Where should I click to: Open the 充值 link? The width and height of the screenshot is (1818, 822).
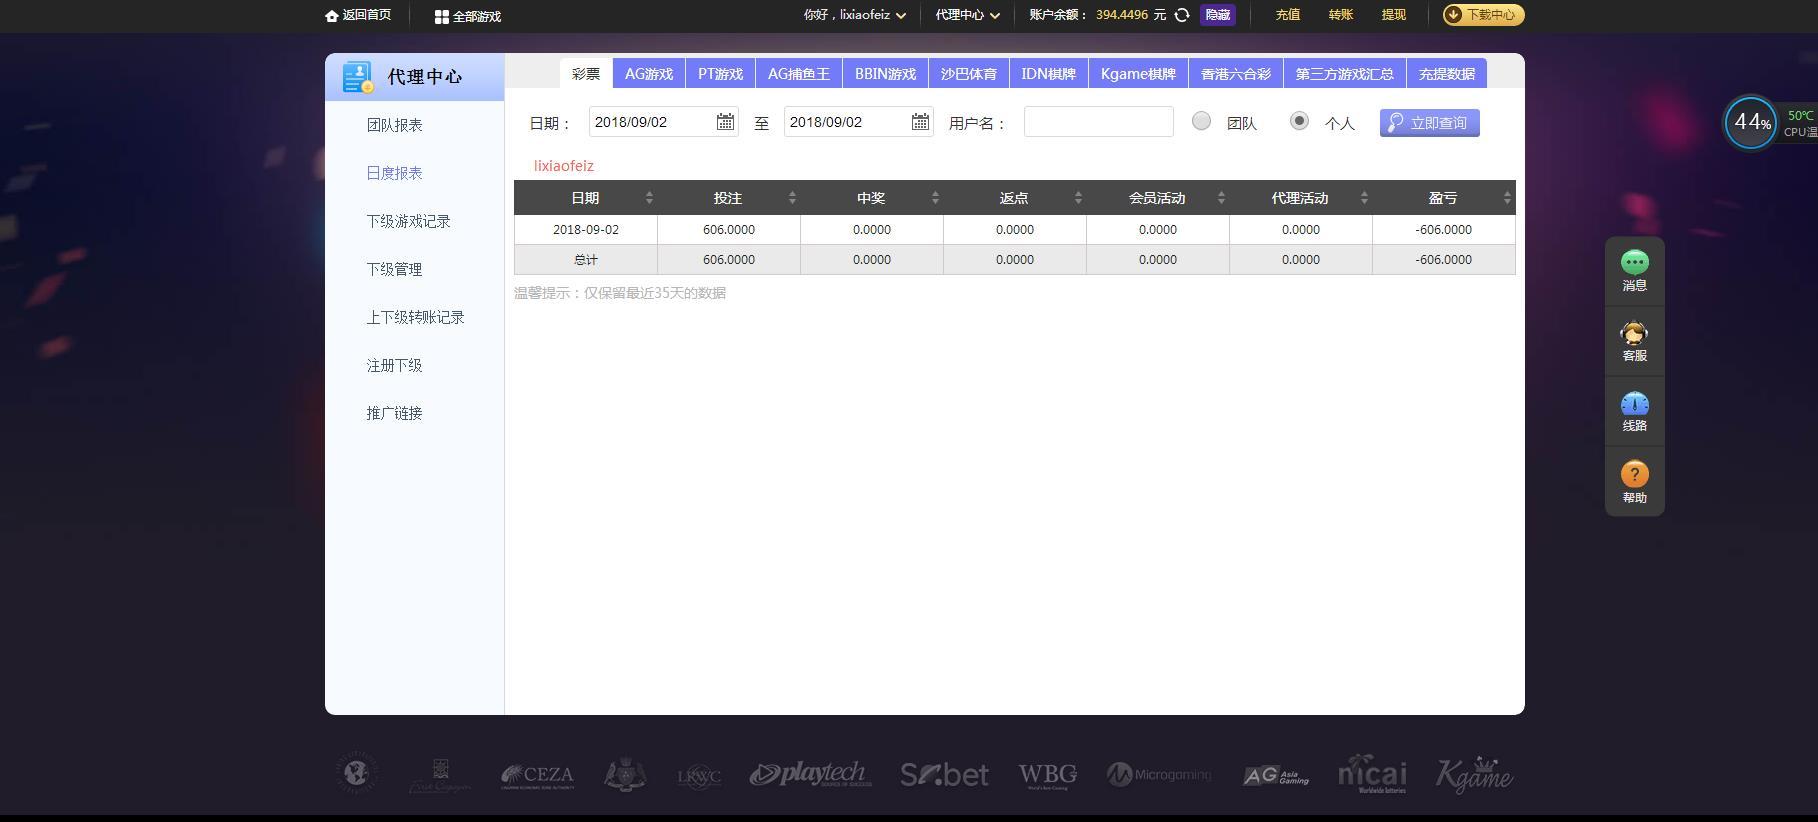tap(1288, 15)
